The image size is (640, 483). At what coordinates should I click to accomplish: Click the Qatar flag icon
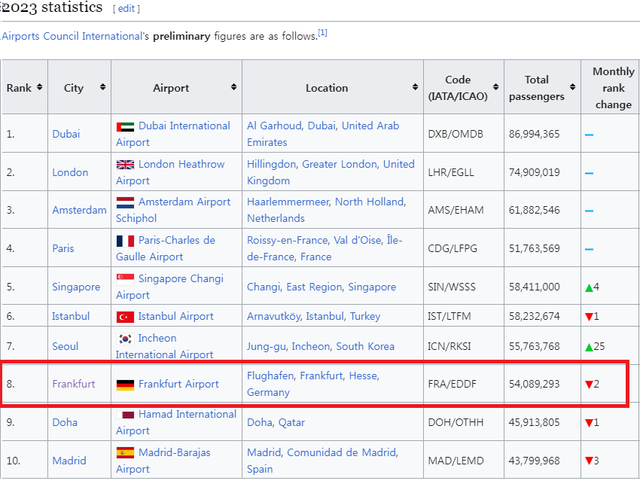(x=125, y=414)
